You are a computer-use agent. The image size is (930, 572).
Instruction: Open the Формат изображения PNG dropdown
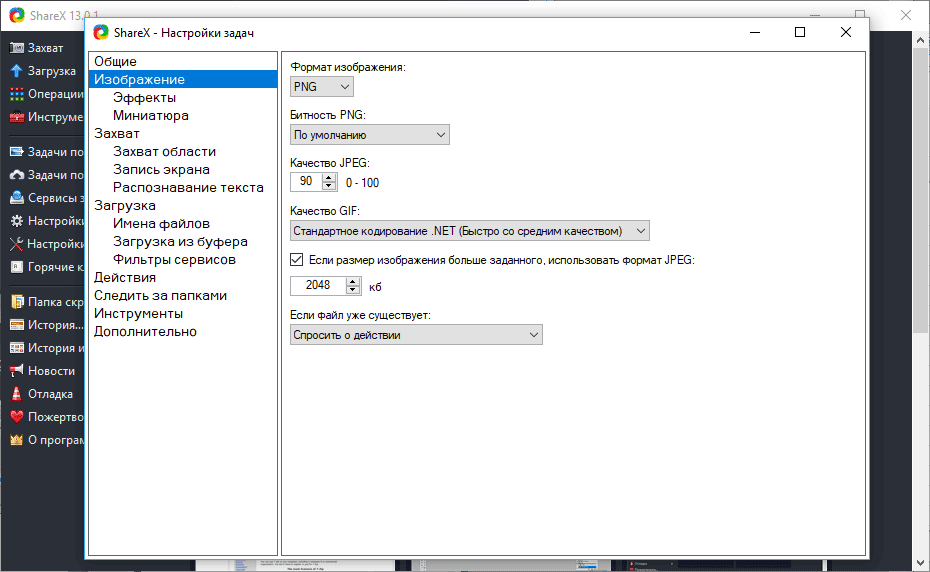coord(321,87)
